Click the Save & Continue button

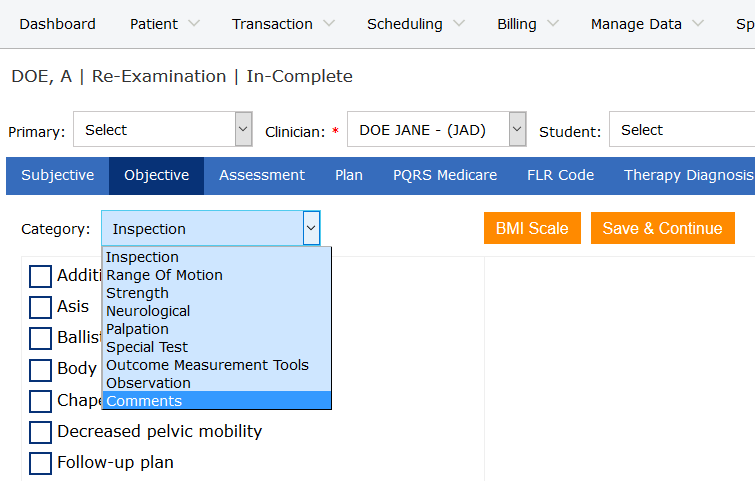pos(662,228)
